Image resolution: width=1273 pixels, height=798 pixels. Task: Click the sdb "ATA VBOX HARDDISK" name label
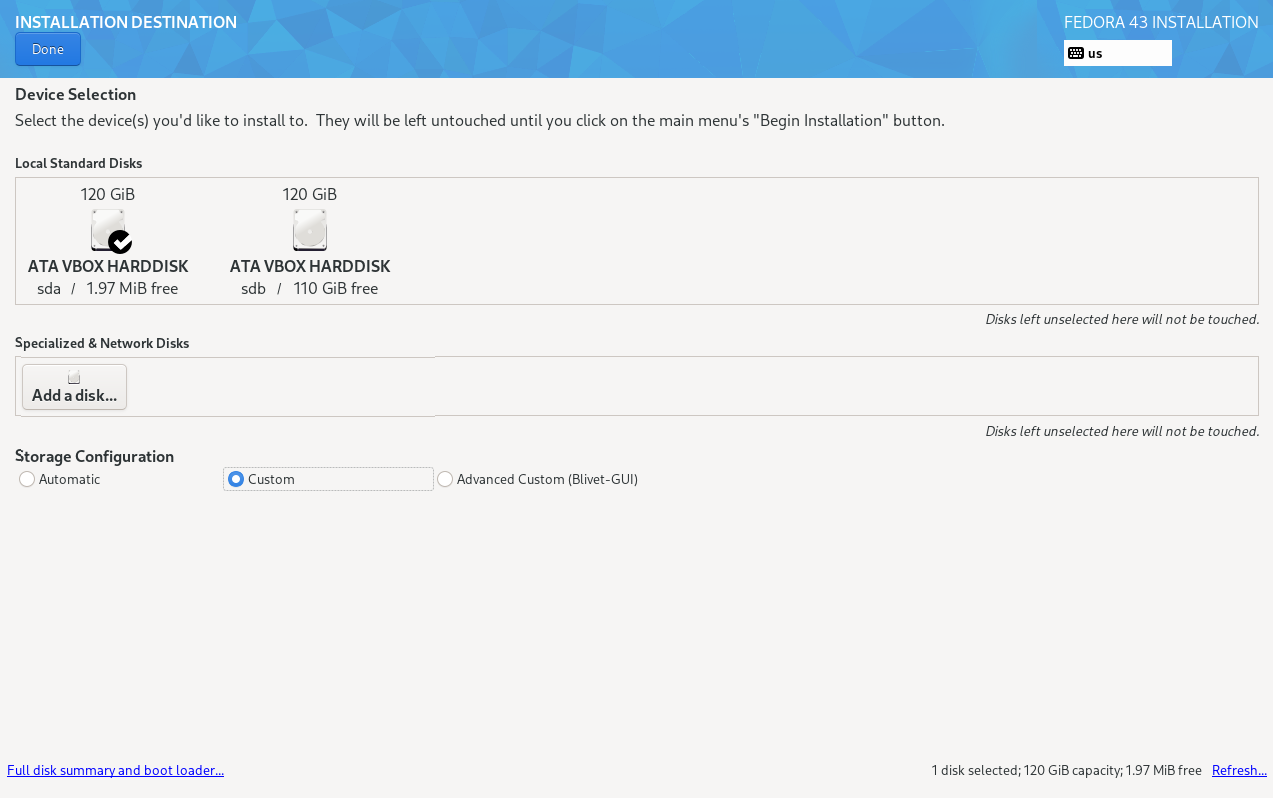point(310,266)
